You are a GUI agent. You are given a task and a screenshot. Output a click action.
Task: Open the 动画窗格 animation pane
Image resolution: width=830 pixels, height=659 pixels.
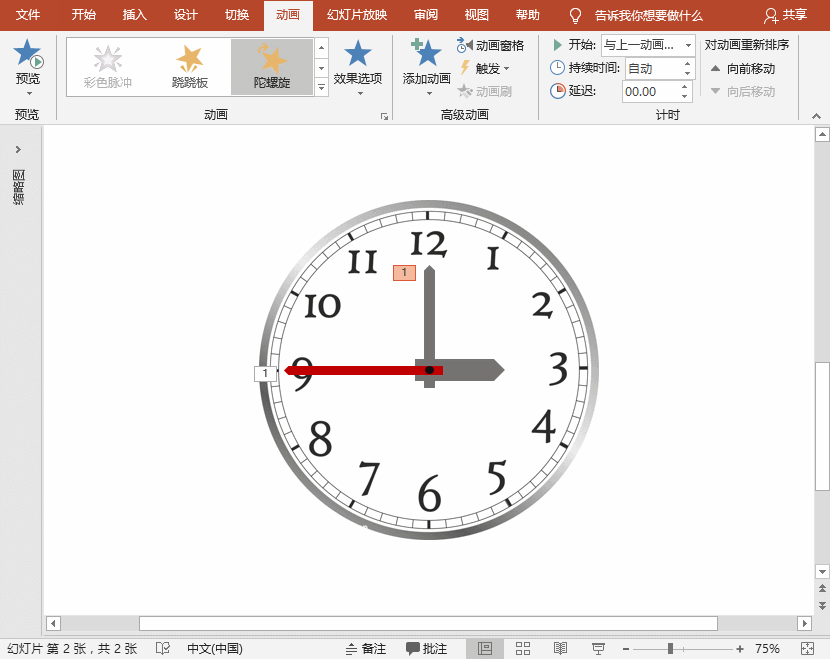click(490, 46)
